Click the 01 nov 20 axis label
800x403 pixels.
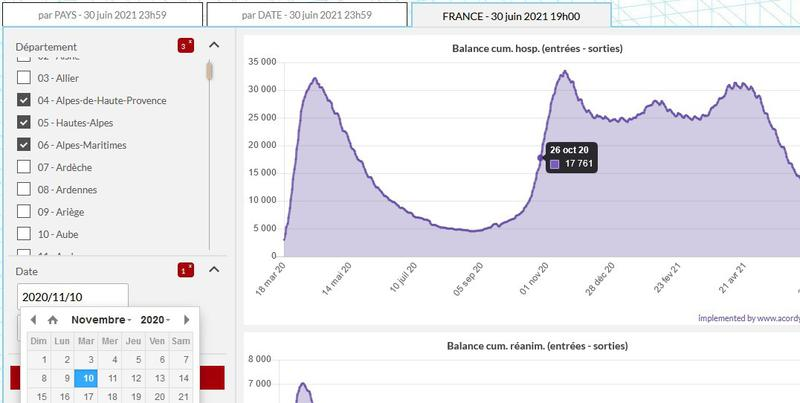click(x=534, y=280)
